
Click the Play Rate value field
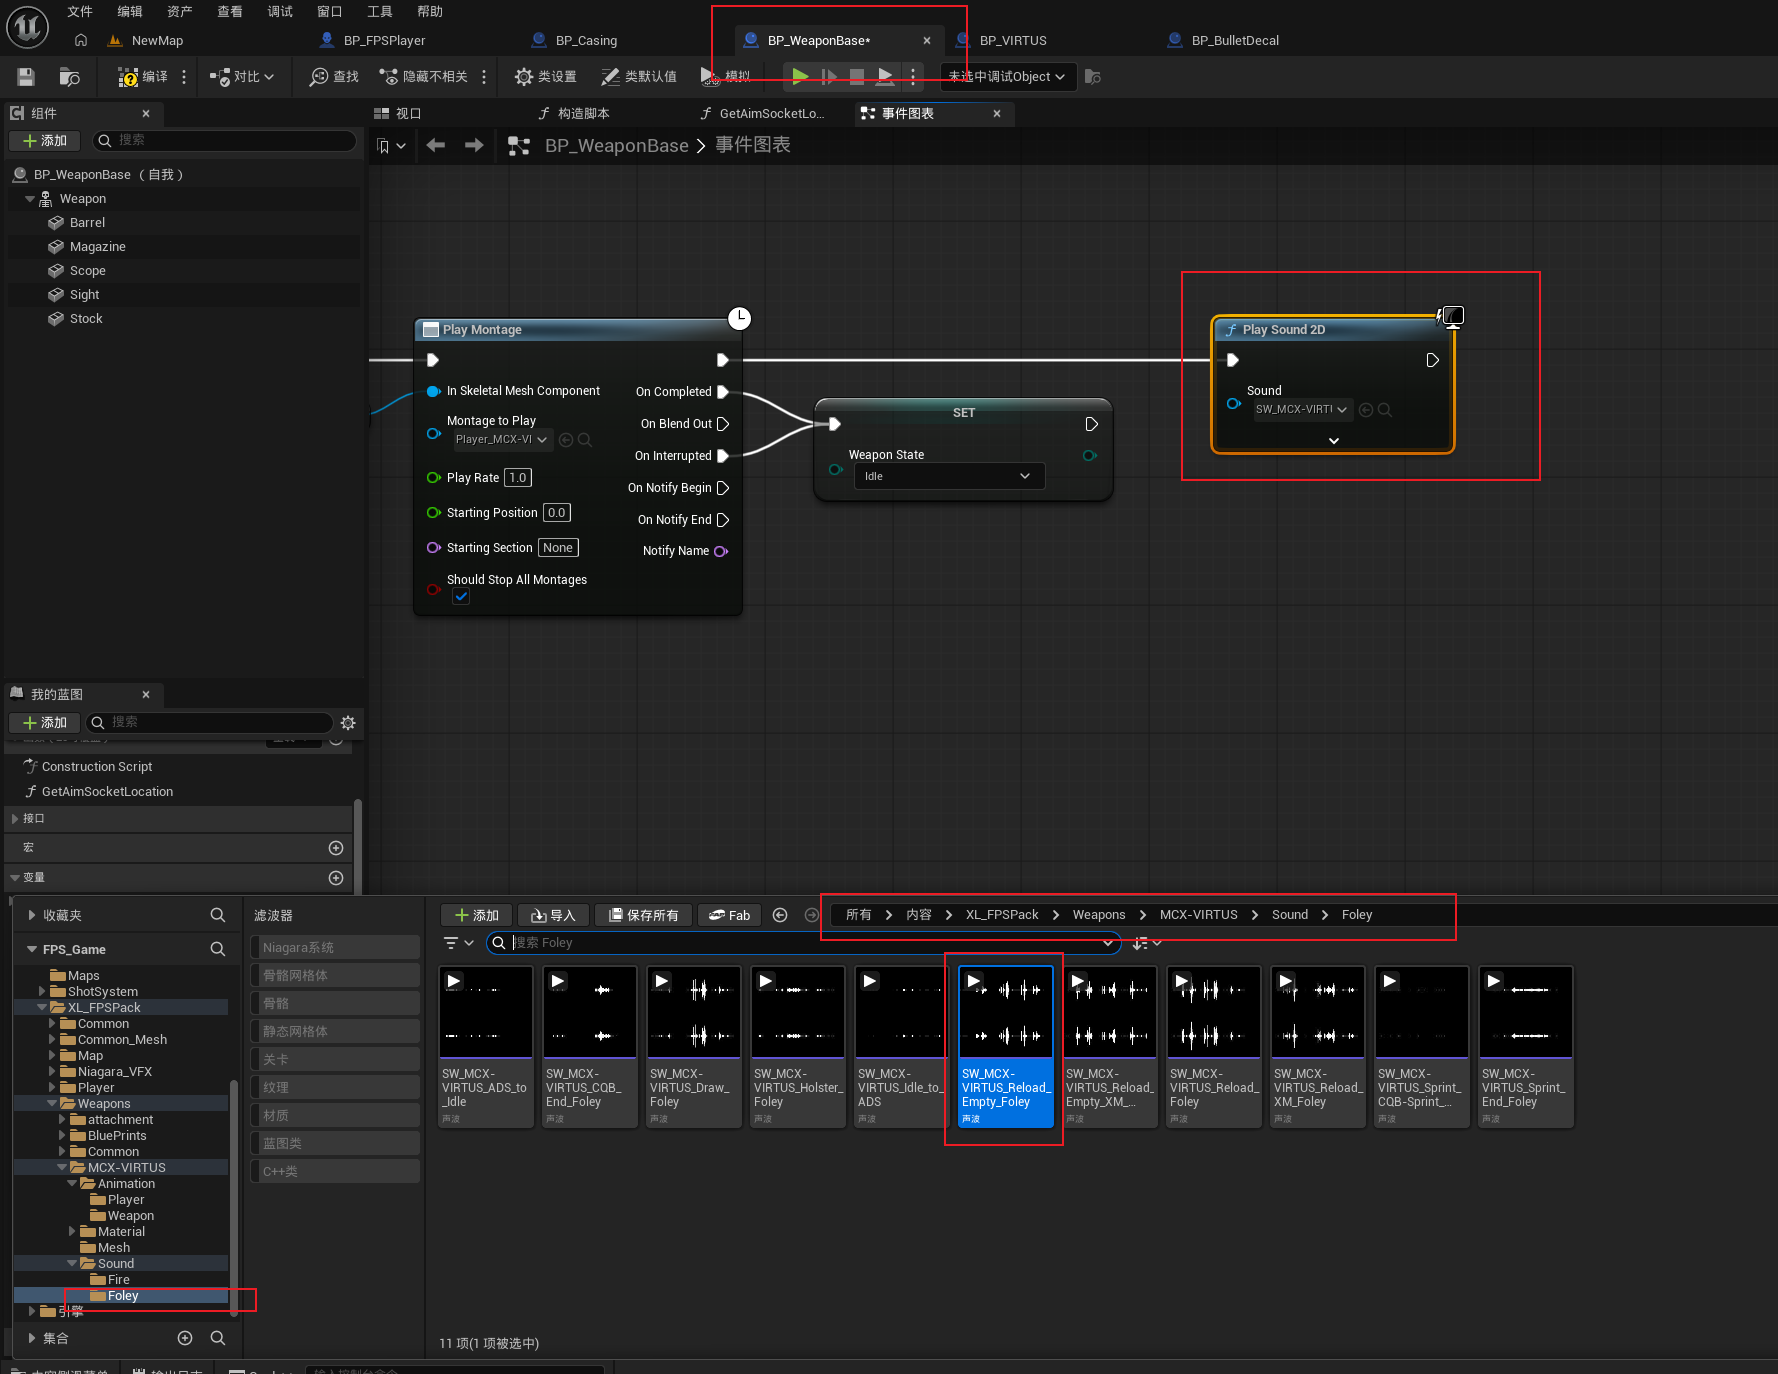(x=518, y=478)
